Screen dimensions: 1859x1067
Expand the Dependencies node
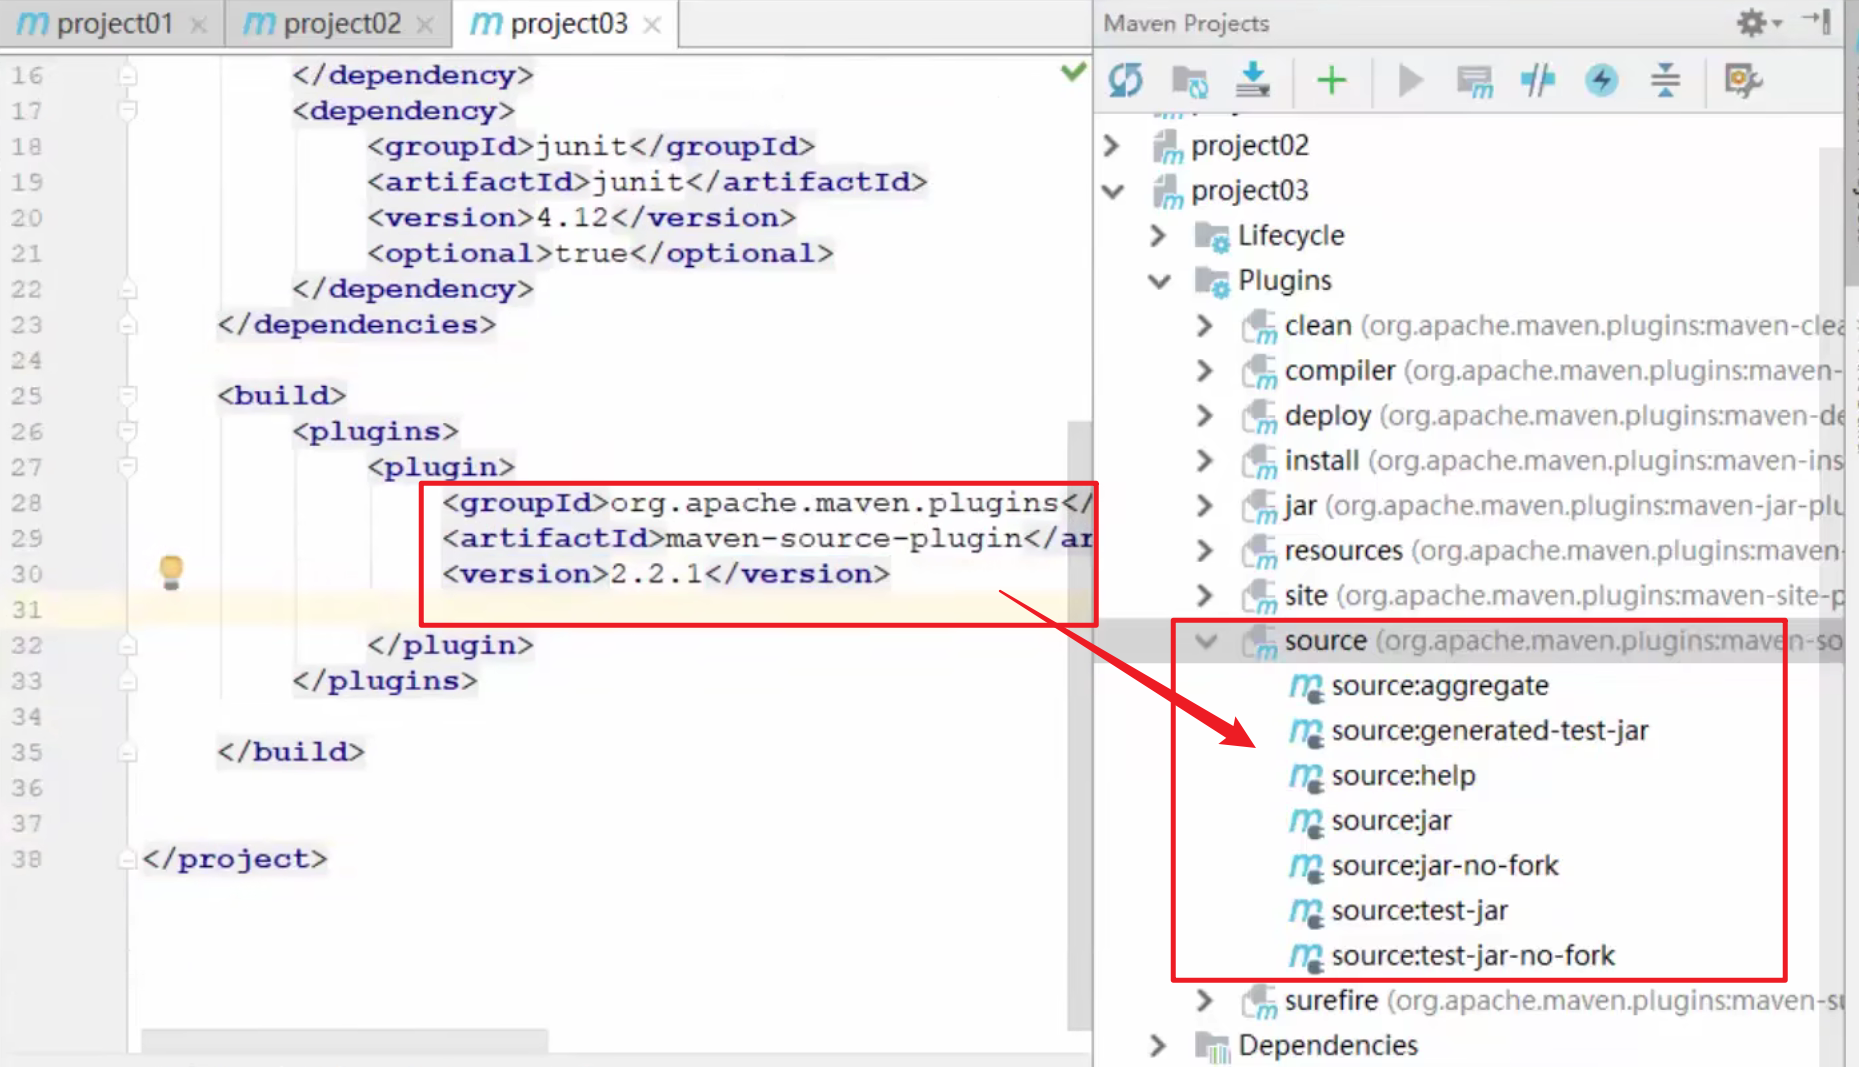click(x=1158, y=1046)
